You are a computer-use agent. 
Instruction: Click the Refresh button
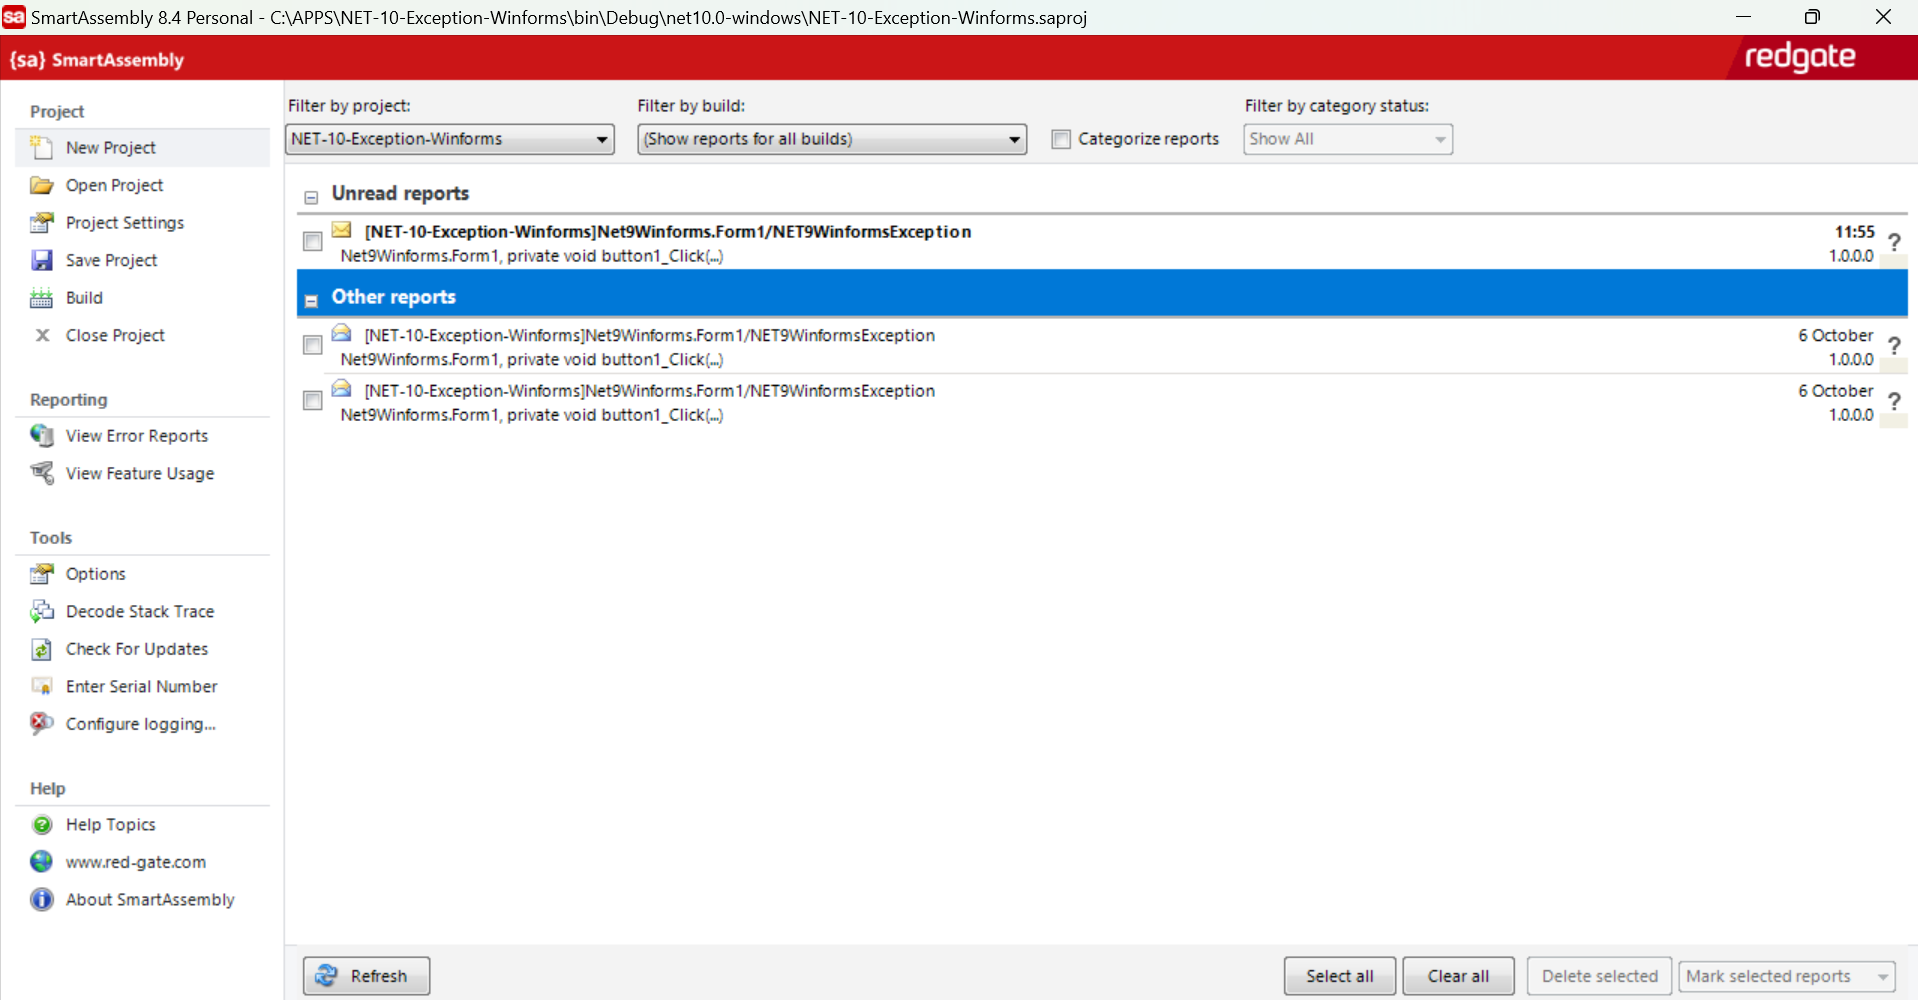pyautogui.click(x=367, y=976)
